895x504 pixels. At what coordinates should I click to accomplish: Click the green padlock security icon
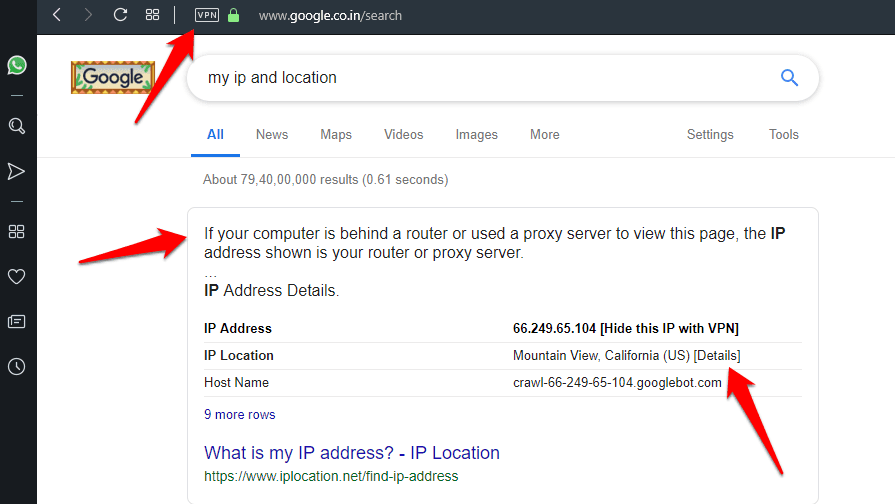(x=234, y=16)
